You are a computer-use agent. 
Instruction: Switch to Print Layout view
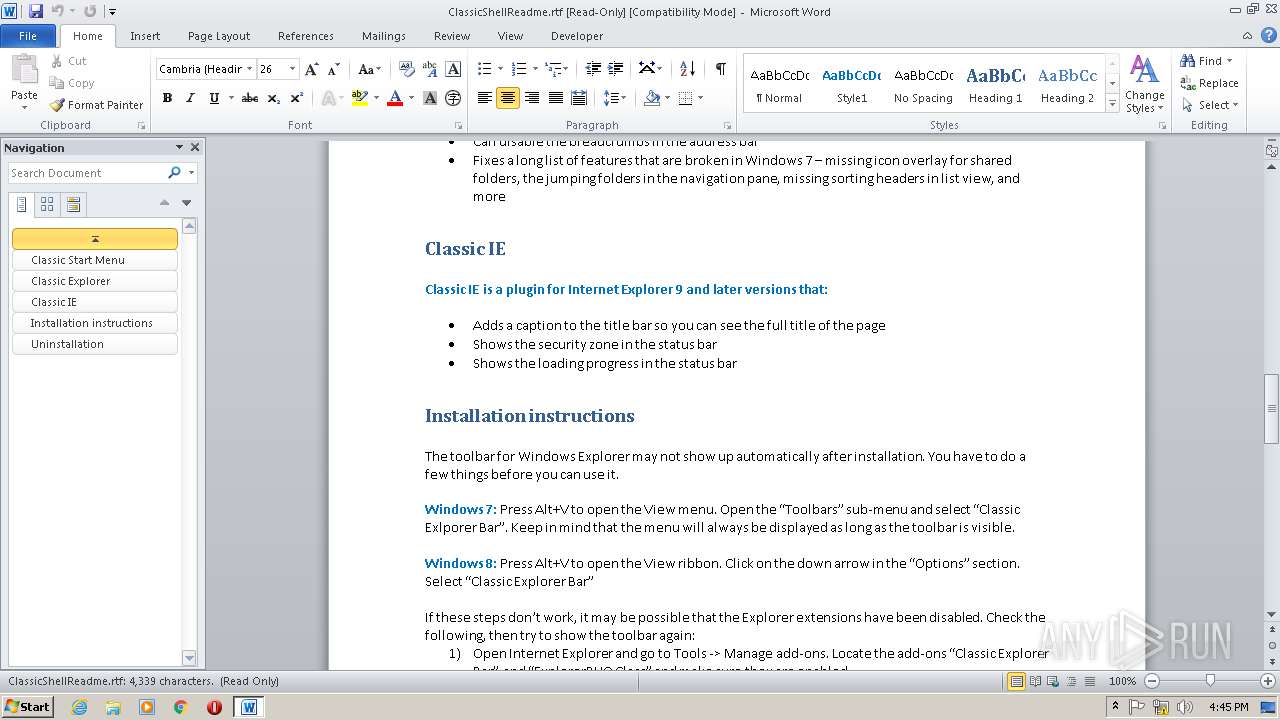click(x=1016, y=681)
